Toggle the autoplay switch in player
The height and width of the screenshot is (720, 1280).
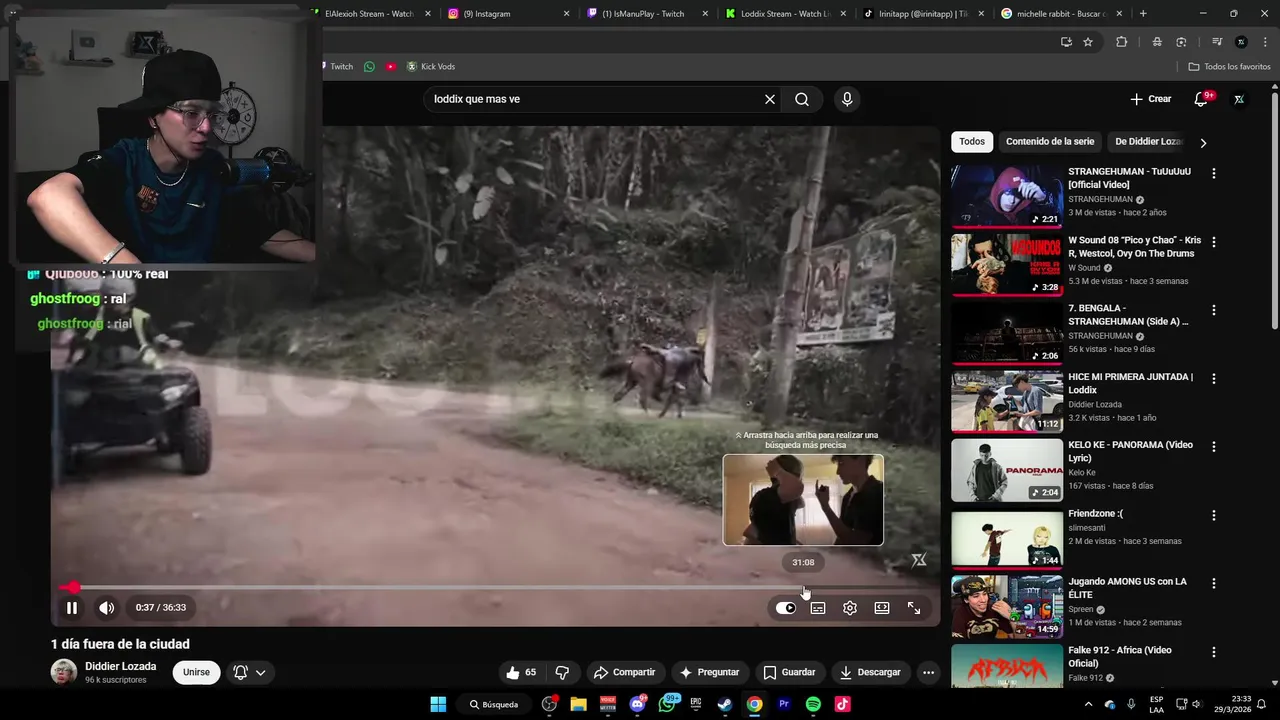[x=786, y=608]
